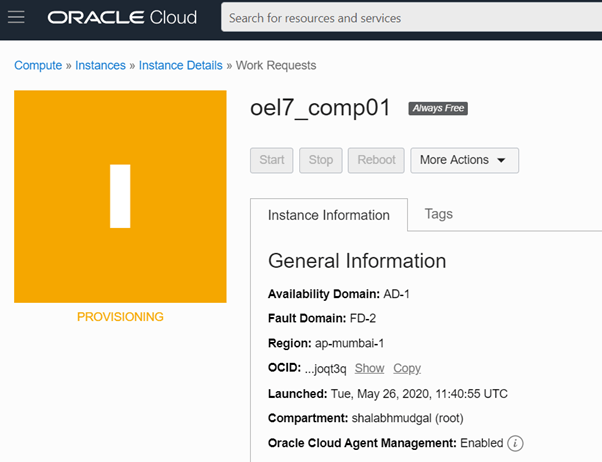Switch to the Instance Information tab
The height and width of the screenshot is (462, 602).
coord(329,215)
